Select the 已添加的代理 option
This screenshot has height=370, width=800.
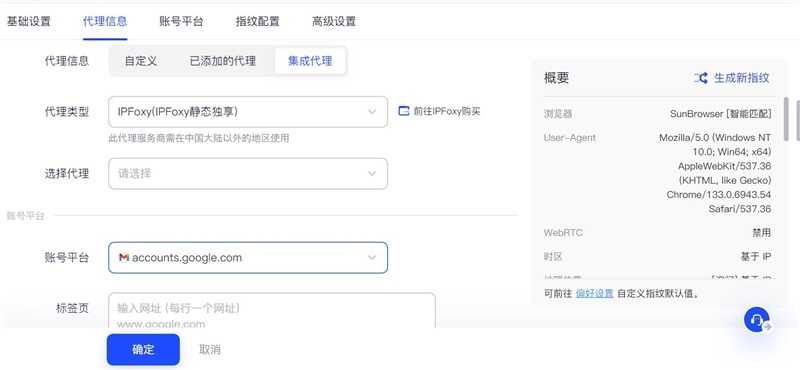223,61
